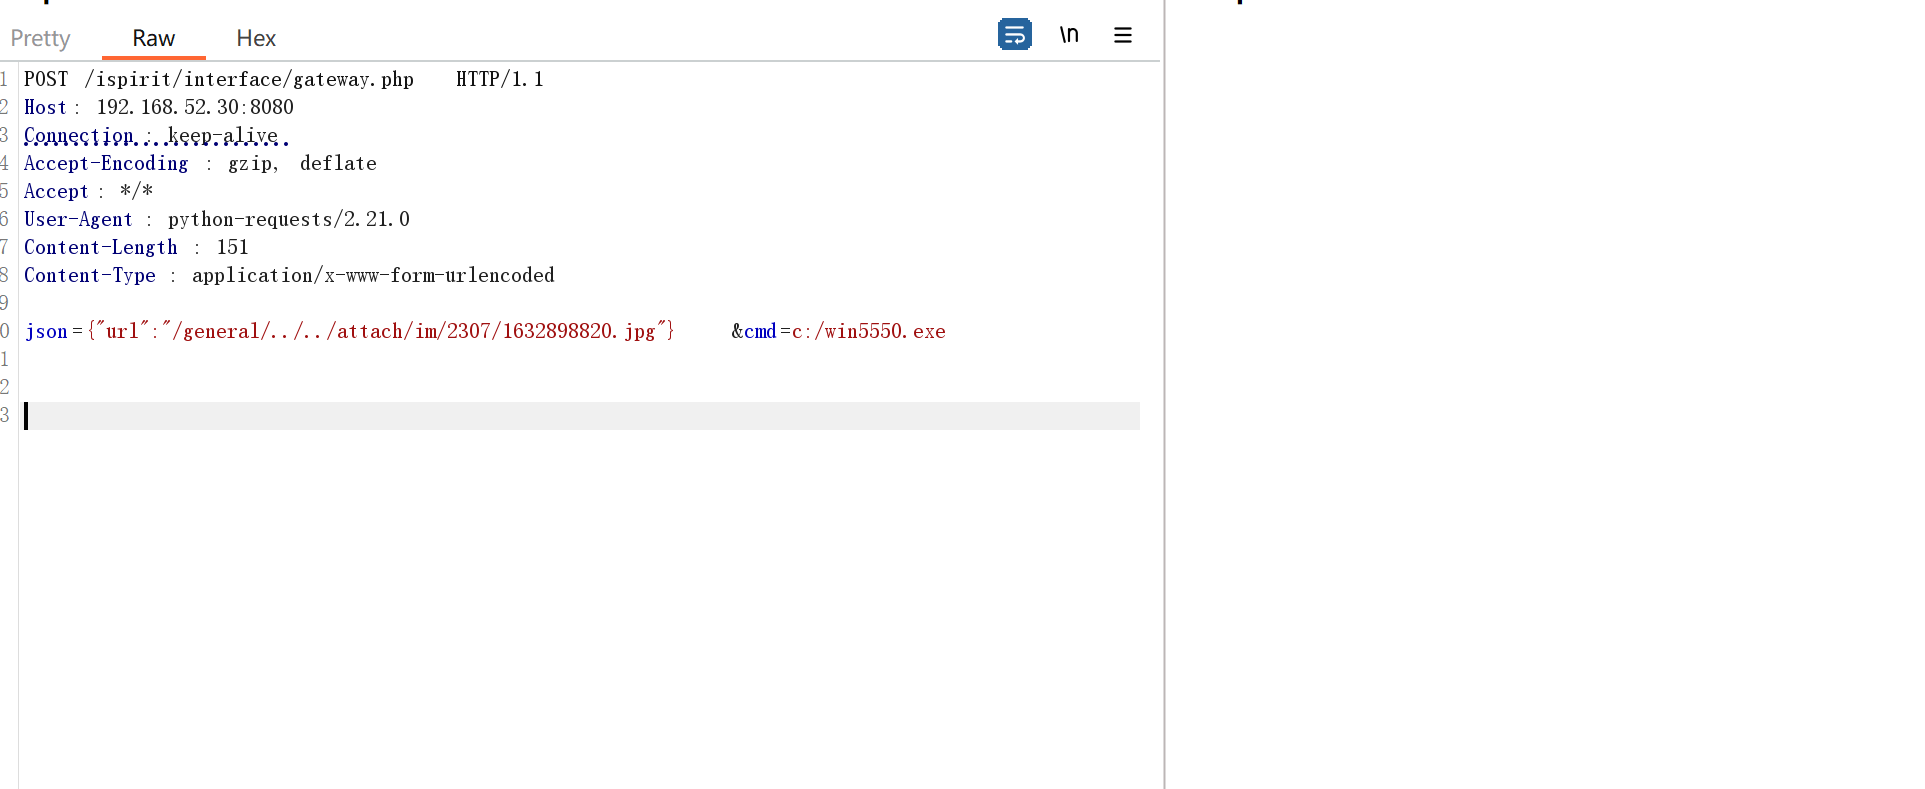The width and height of the screenshot is (1925, 789).
Task: Click the c:/win5550.exe value
Action: tap(868, 331)
